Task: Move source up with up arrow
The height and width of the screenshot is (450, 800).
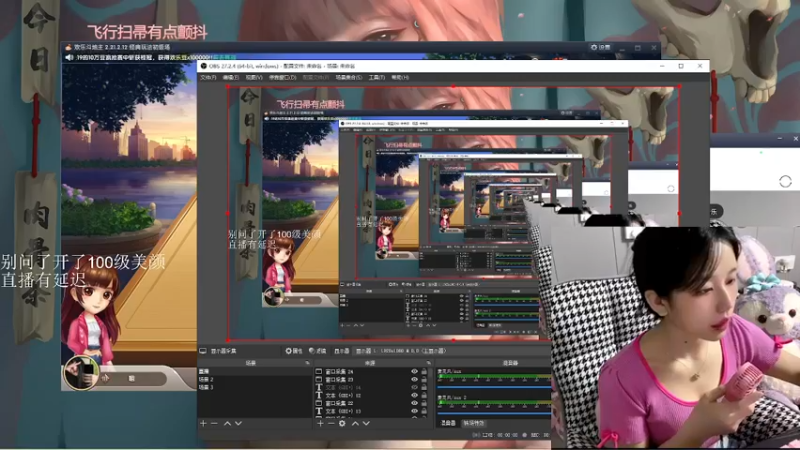Action: click(x=355, y=423)
